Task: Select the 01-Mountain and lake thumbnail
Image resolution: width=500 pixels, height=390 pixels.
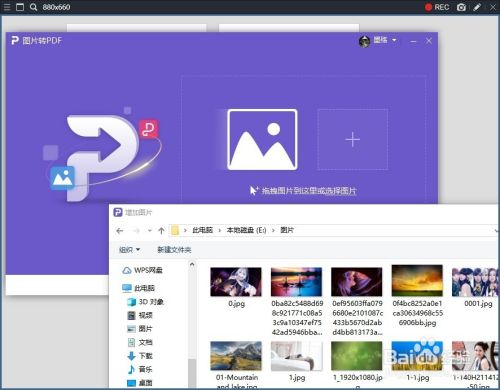Action: coord(236,356)
